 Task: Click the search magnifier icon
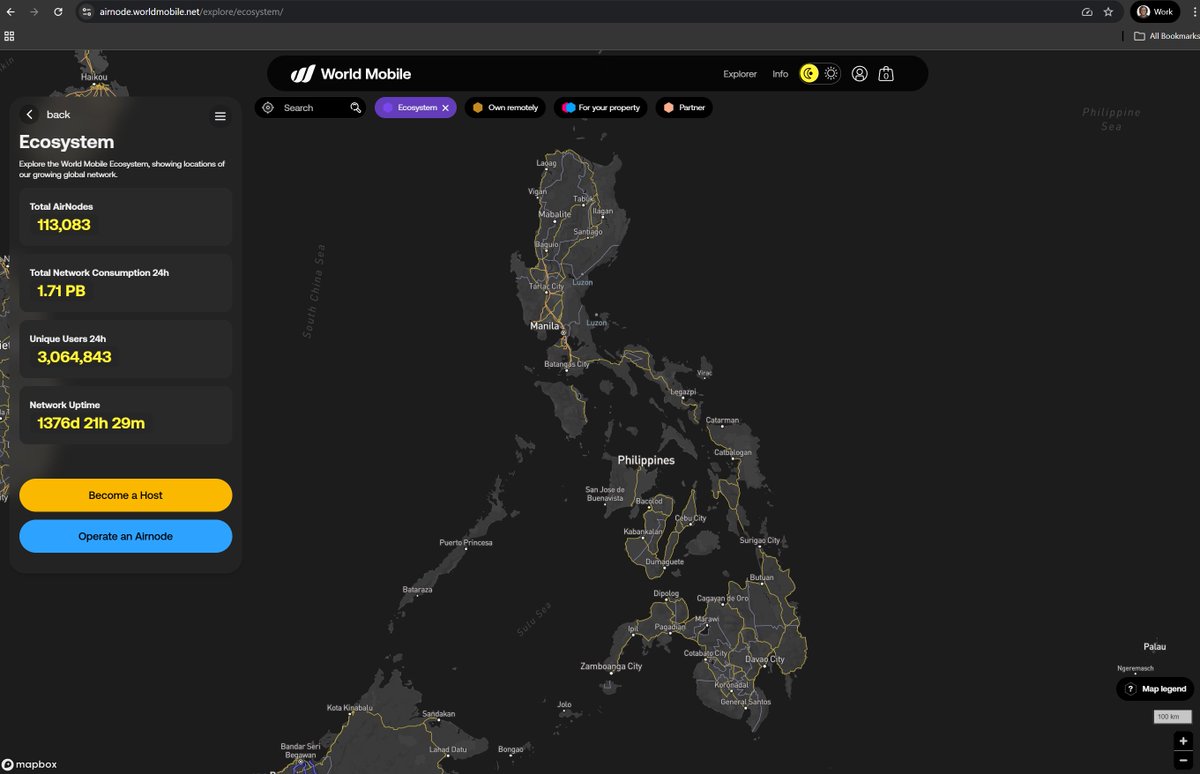(x=355, y=107)
